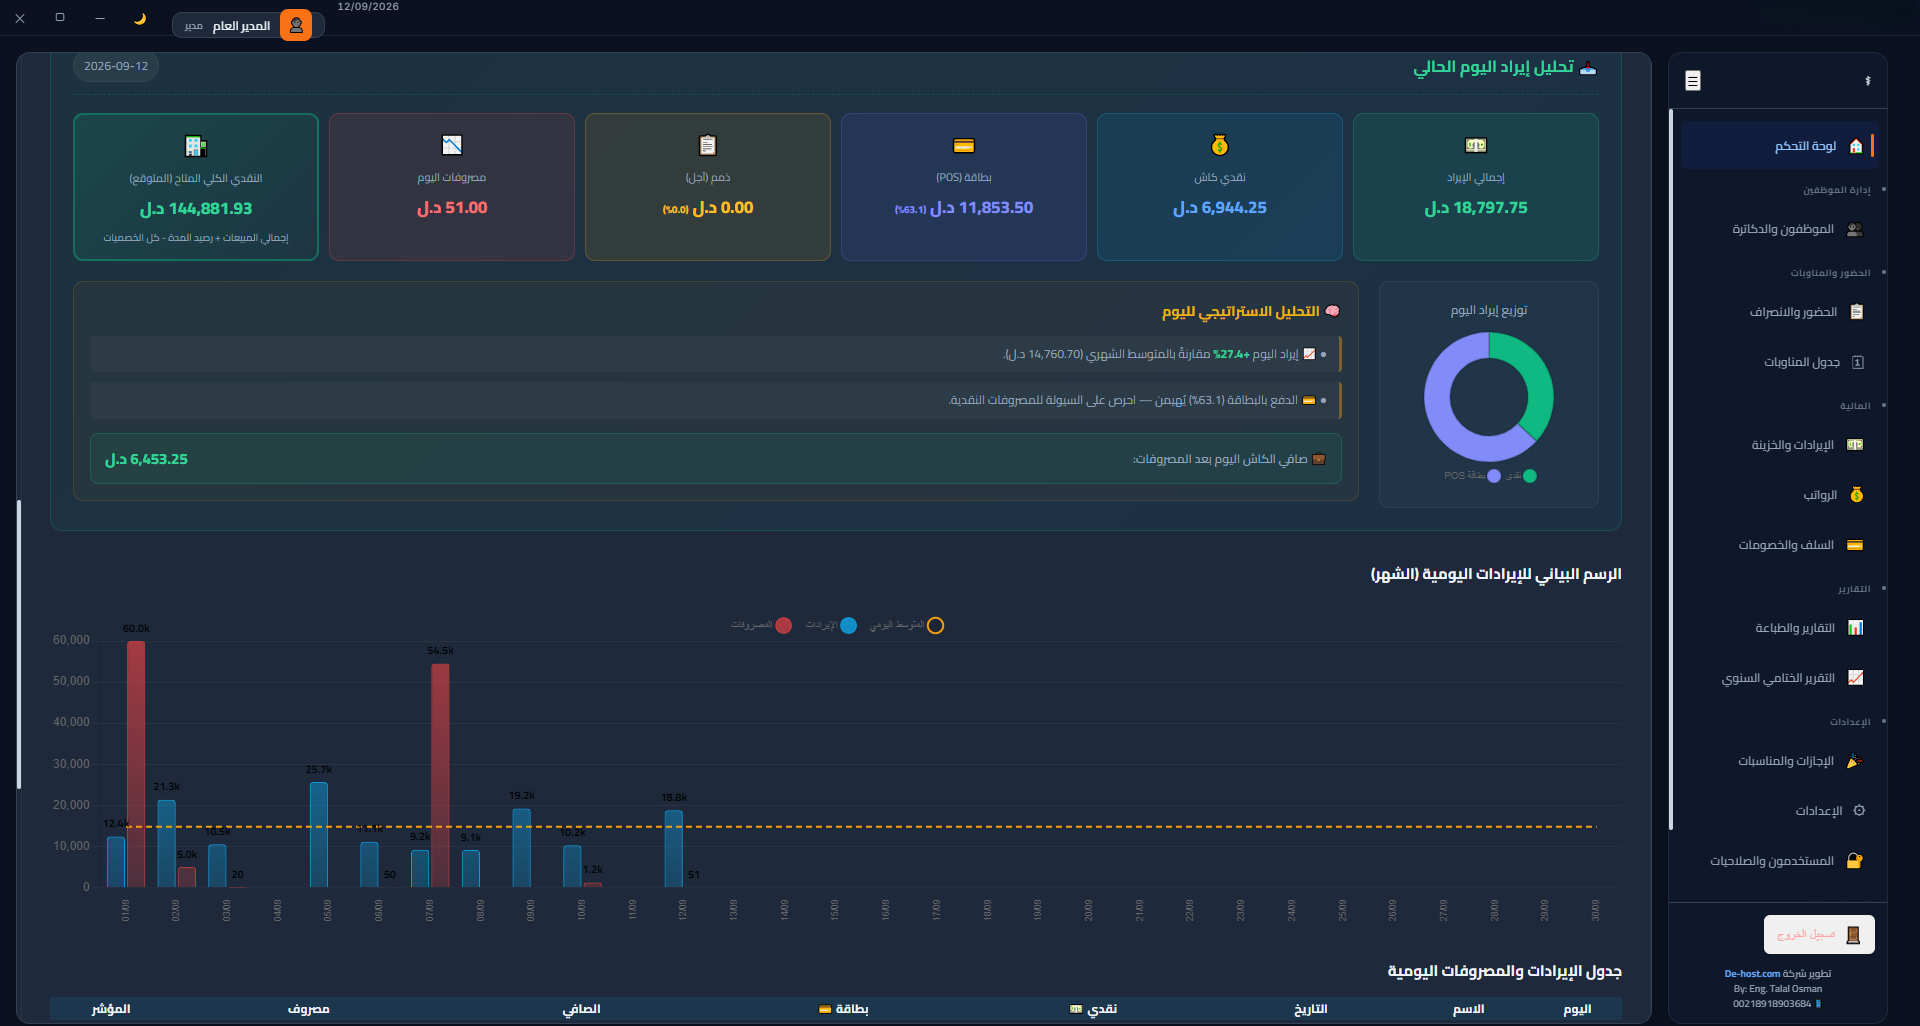1920x1026 pixels.
Task: Click the ذمم آجل clipboard icon
Action: 708,146
